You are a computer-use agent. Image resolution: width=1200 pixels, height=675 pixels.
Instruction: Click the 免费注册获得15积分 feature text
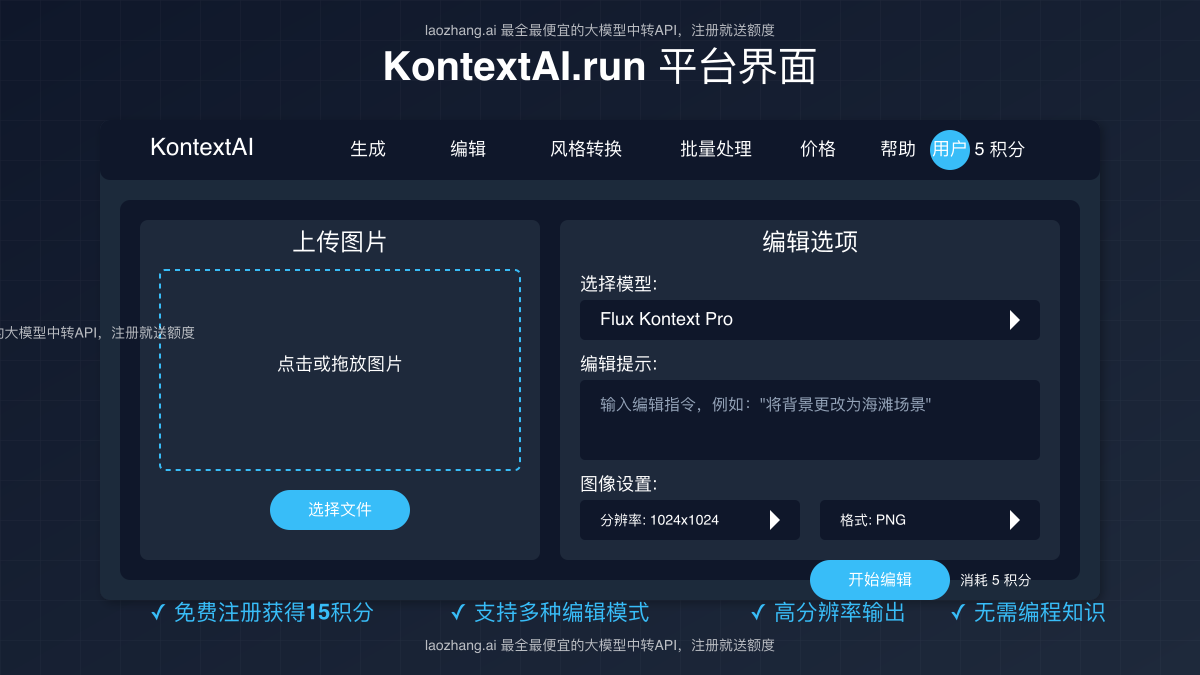pyautogui.click(x=273, y=612)
